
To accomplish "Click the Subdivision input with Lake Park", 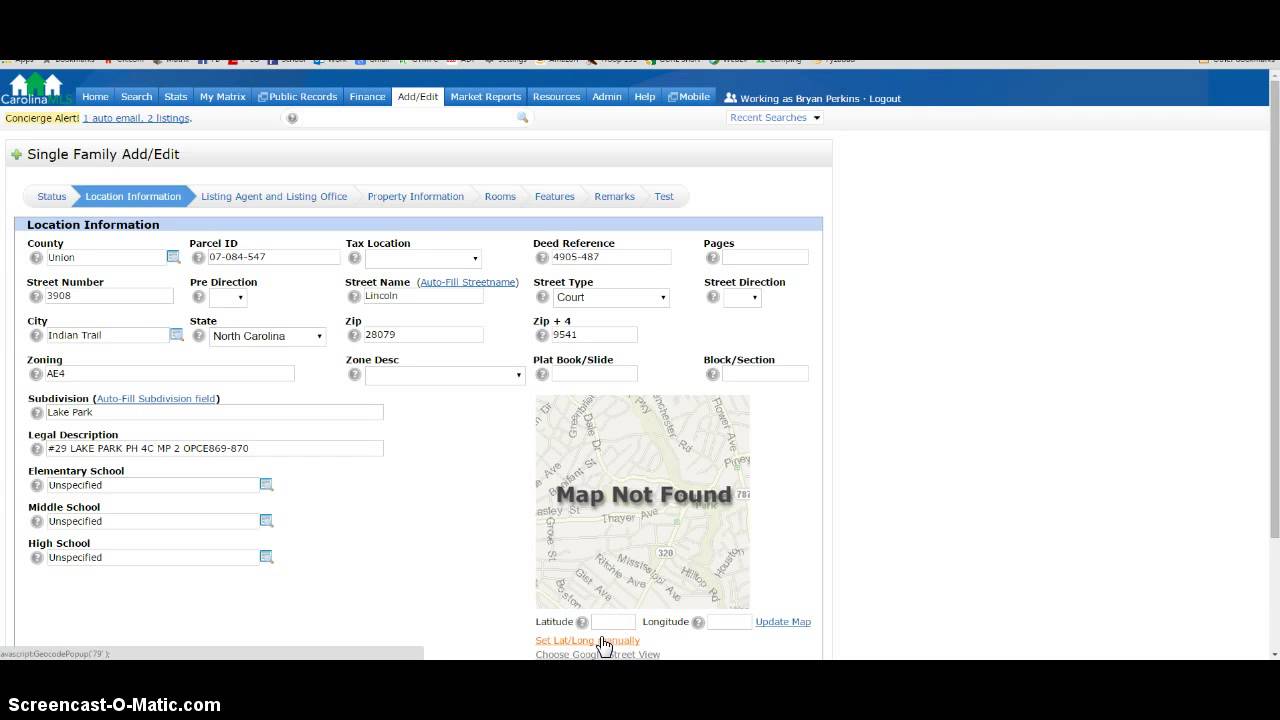I will pos(214,412).
